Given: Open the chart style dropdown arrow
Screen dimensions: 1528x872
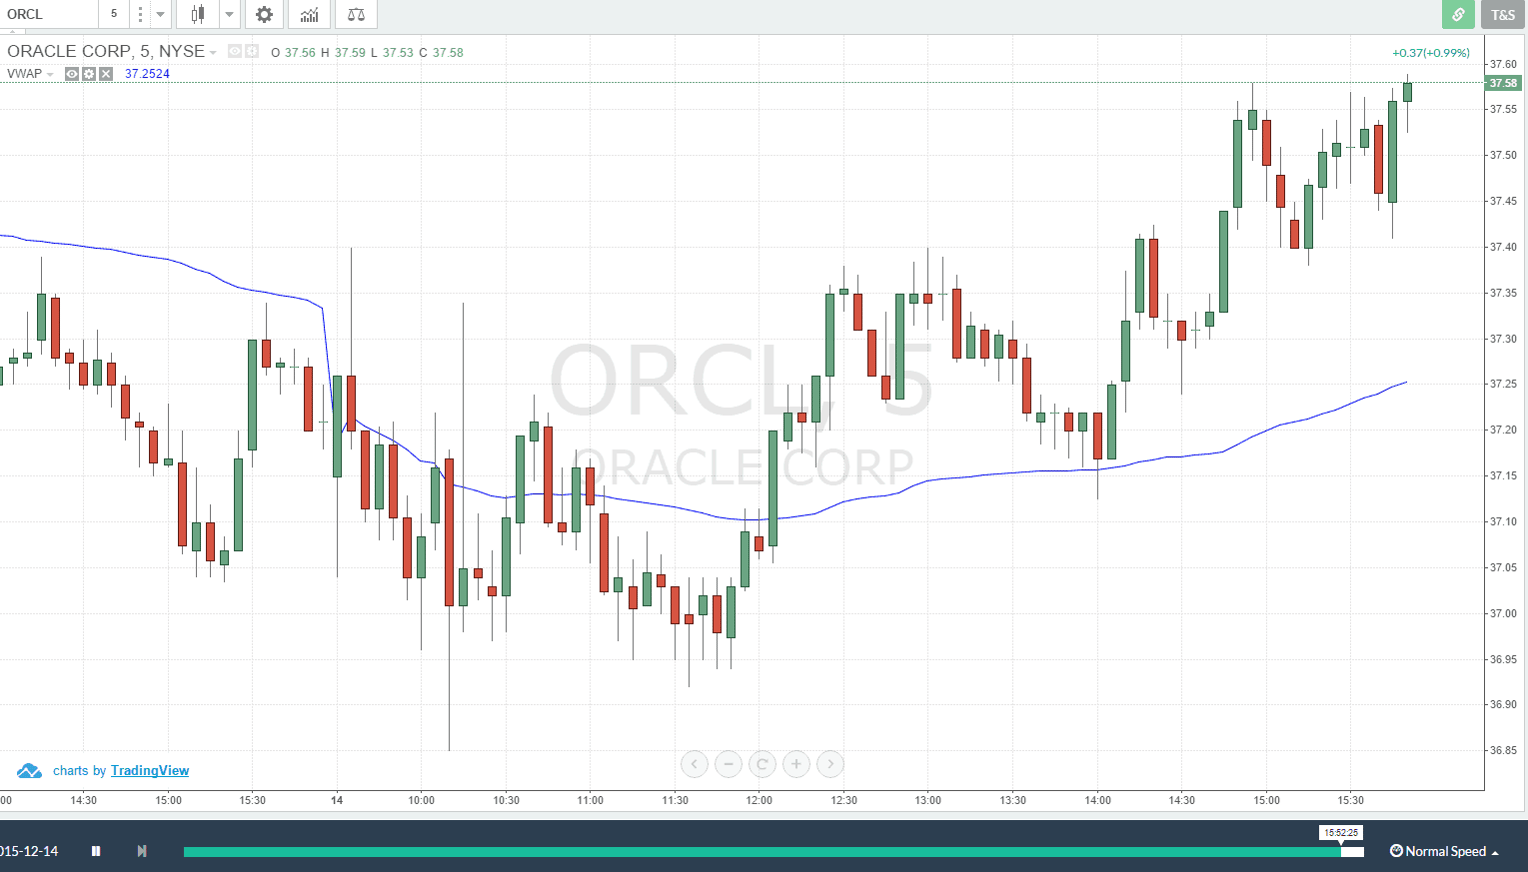Looking at the screenshot, I should [x=229, y=14].
